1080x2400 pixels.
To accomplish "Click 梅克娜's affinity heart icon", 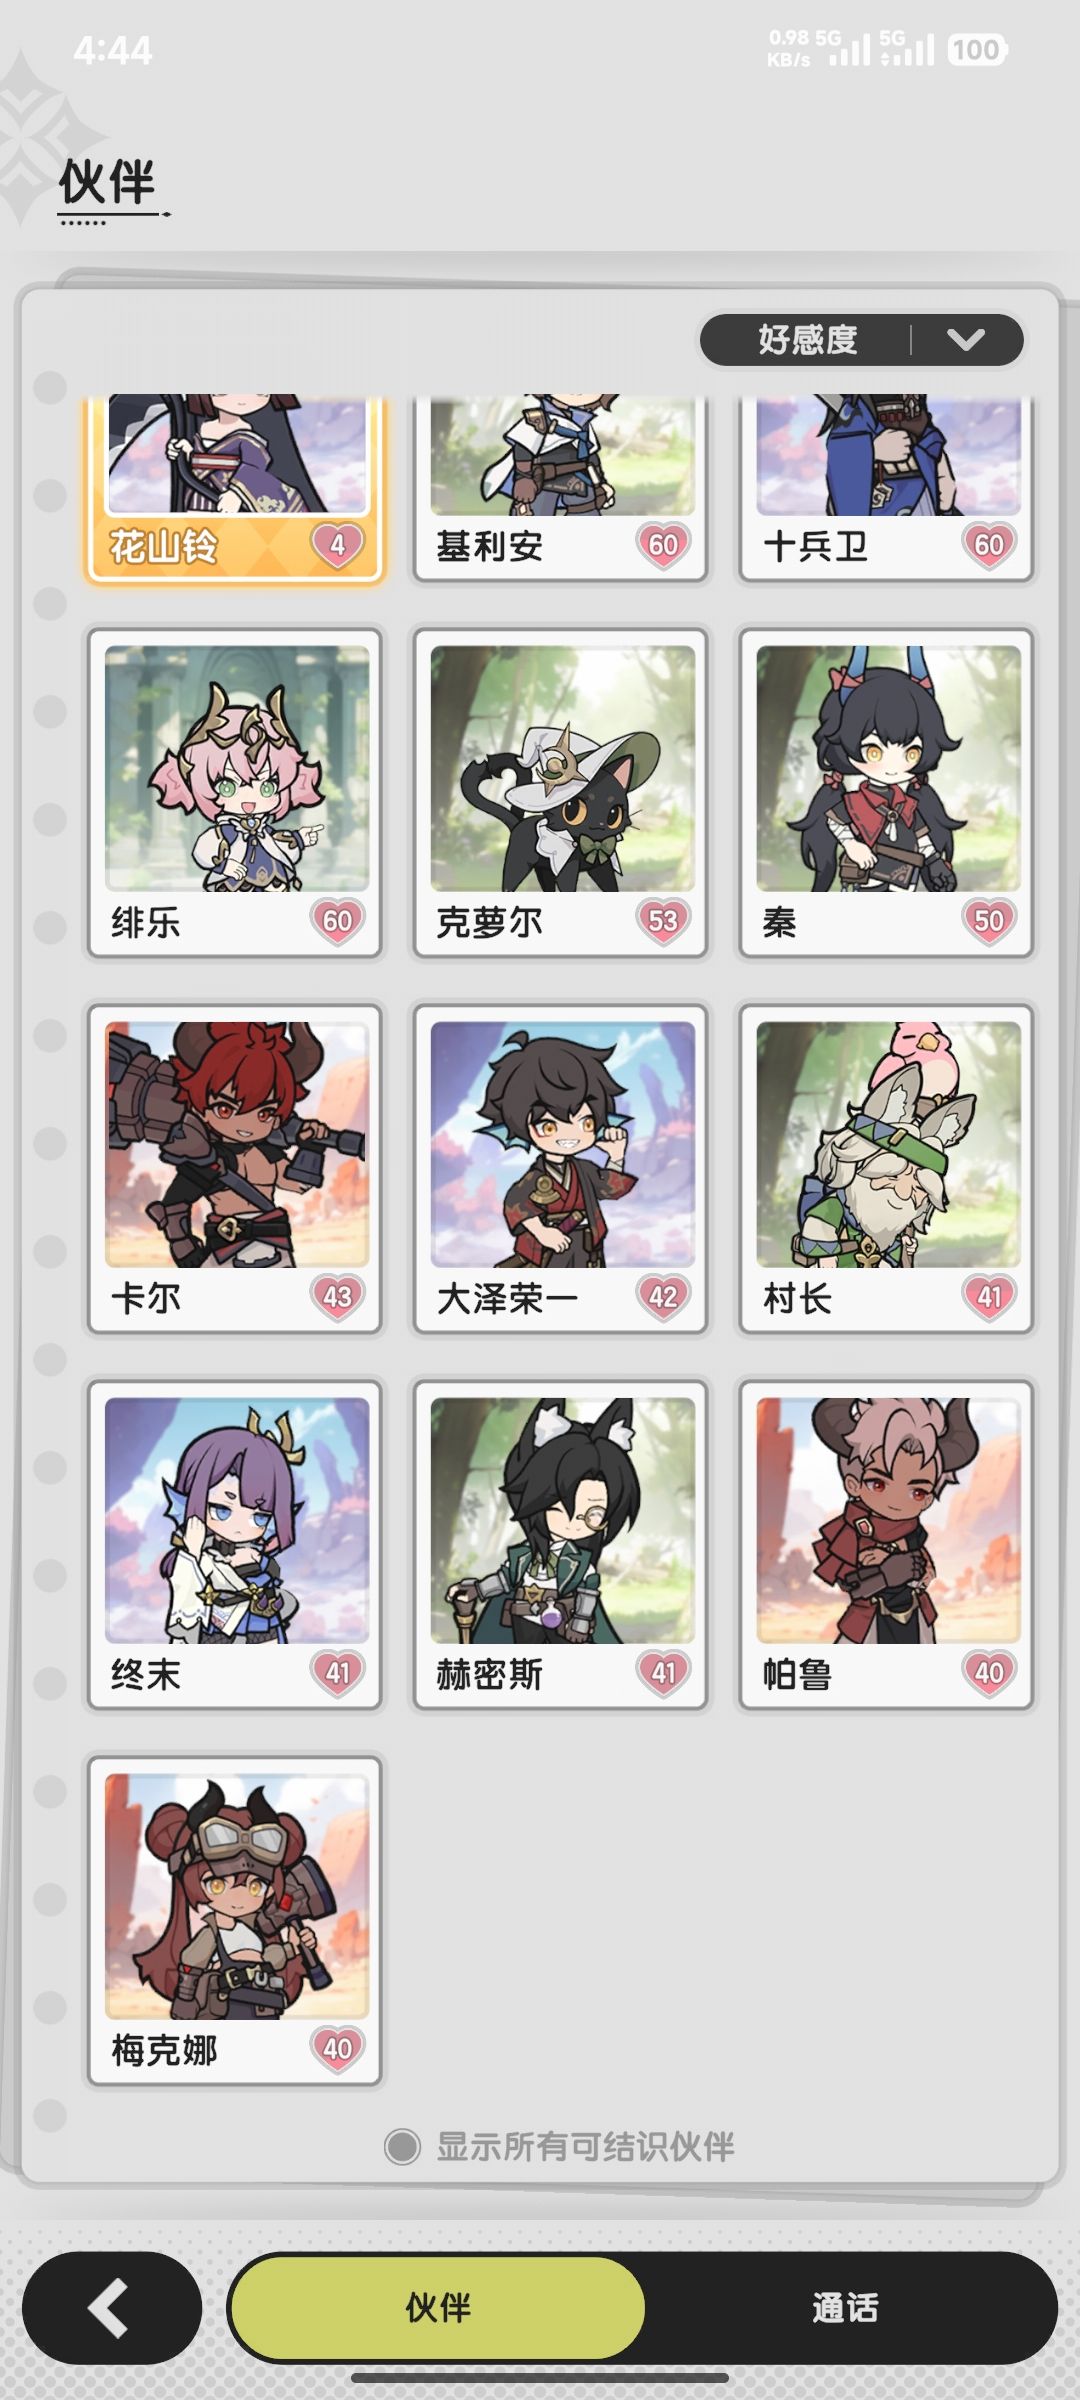I will click(x=338, y=2049).
